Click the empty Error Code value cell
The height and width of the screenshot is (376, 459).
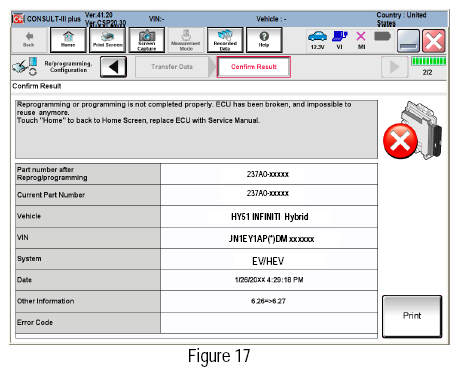point(269,323)
